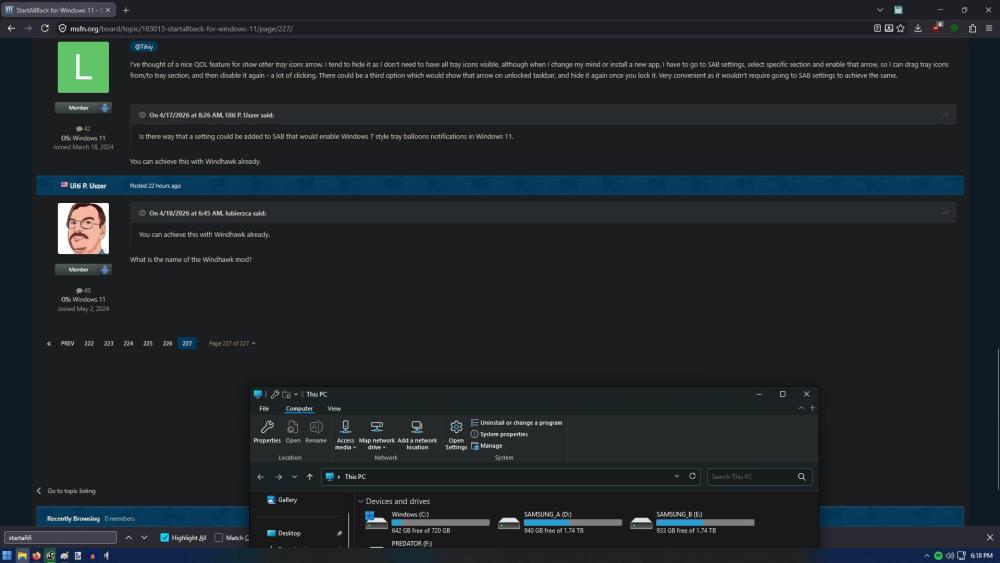Open Properties in the This PC ribbon
Screen dimensions: 1000x563
(x=267, y=432)
